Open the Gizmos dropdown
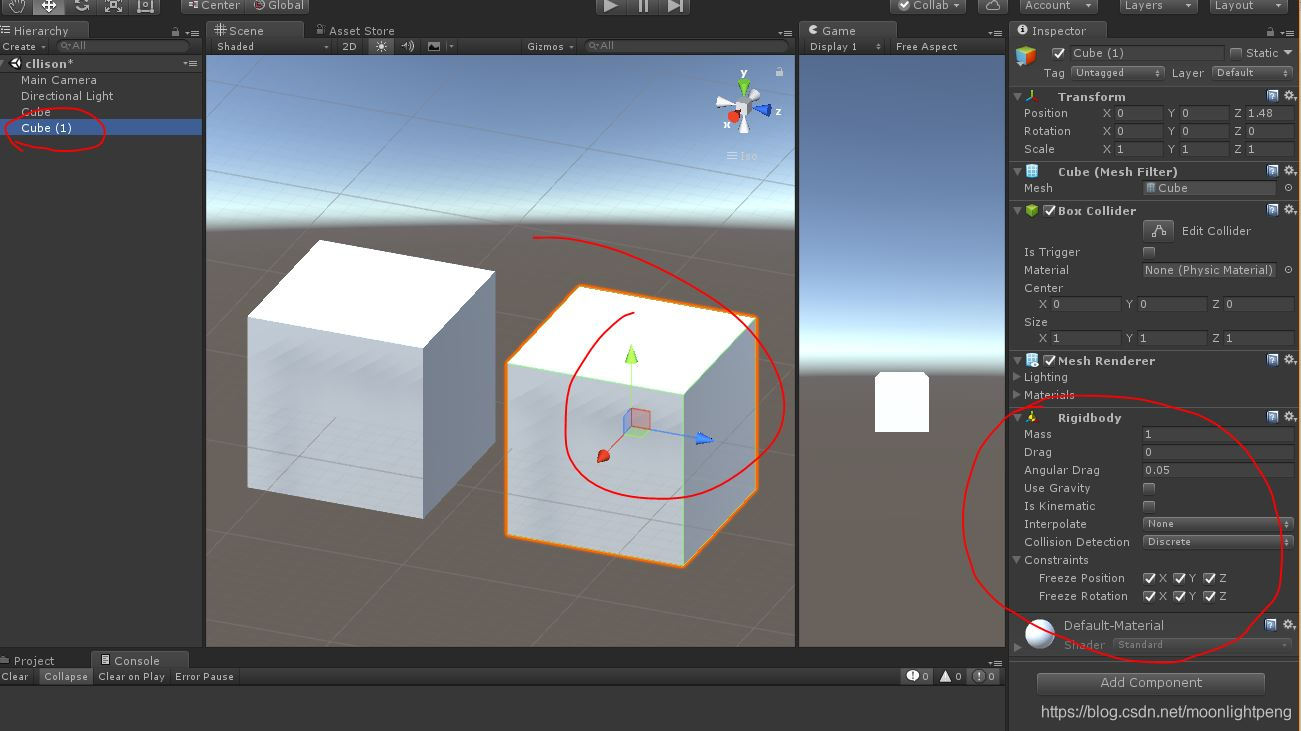Screen dimensions: 1301x731 pyautogui.click(x=551, y=46)
